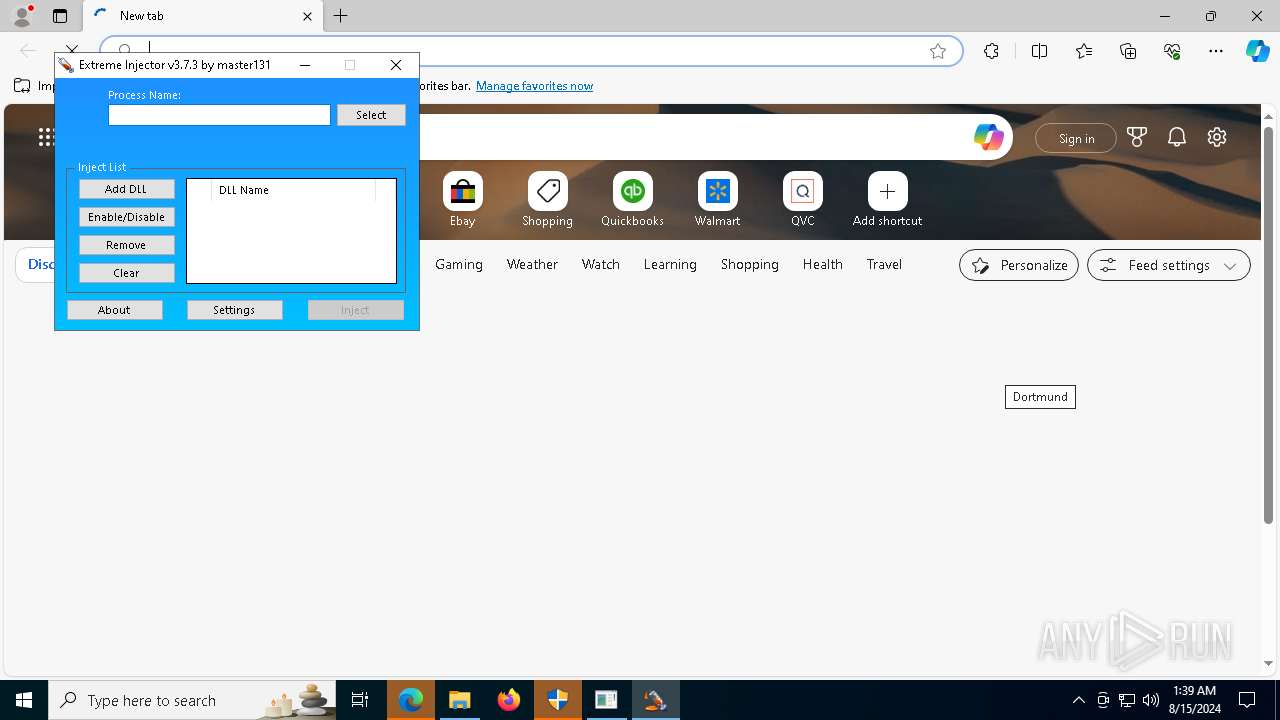Show hidden tray icons chevron

[x=1078, y=700]
